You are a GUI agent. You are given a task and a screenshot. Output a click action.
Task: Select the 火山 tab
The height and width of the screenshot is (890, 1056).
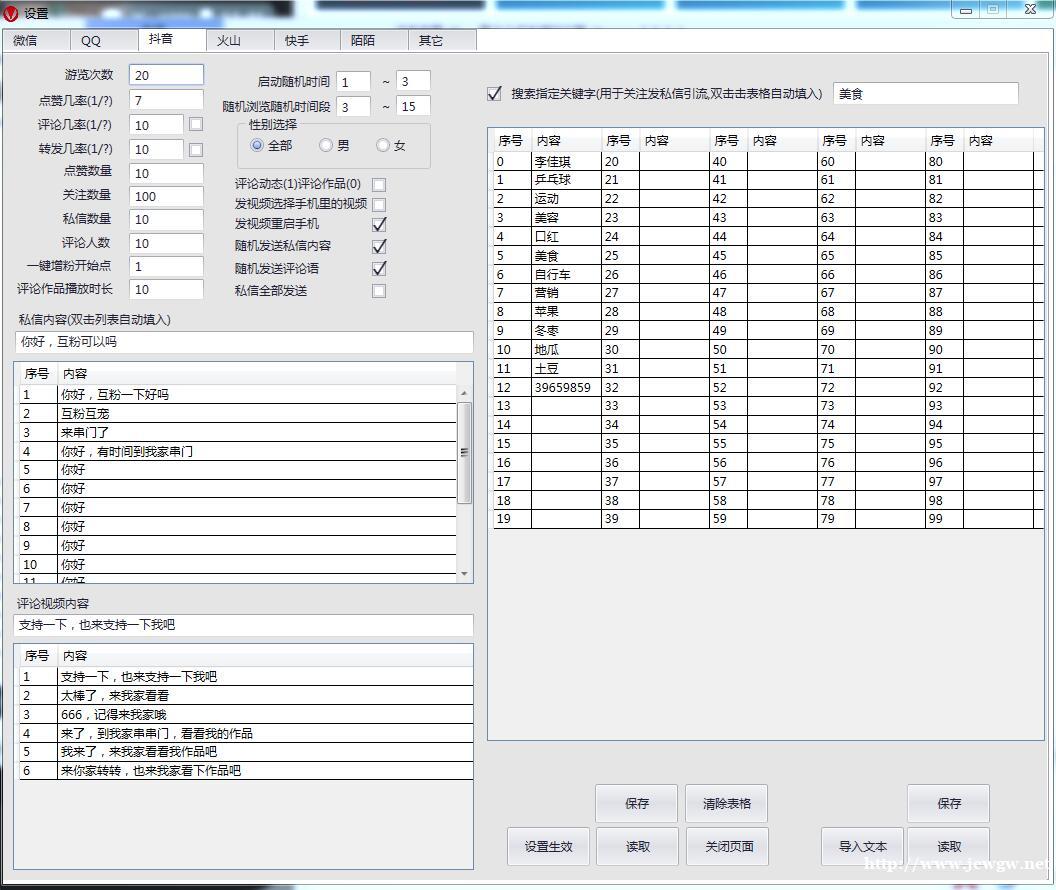click(x=229, y=41)
